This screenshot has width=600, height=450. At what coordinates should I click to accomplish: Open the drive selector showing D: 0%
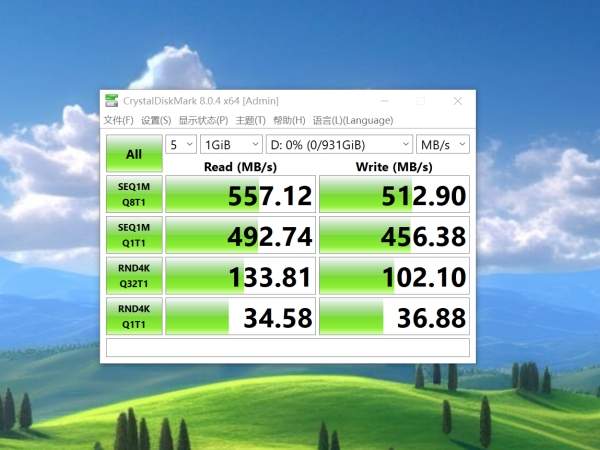click(339, 144)
